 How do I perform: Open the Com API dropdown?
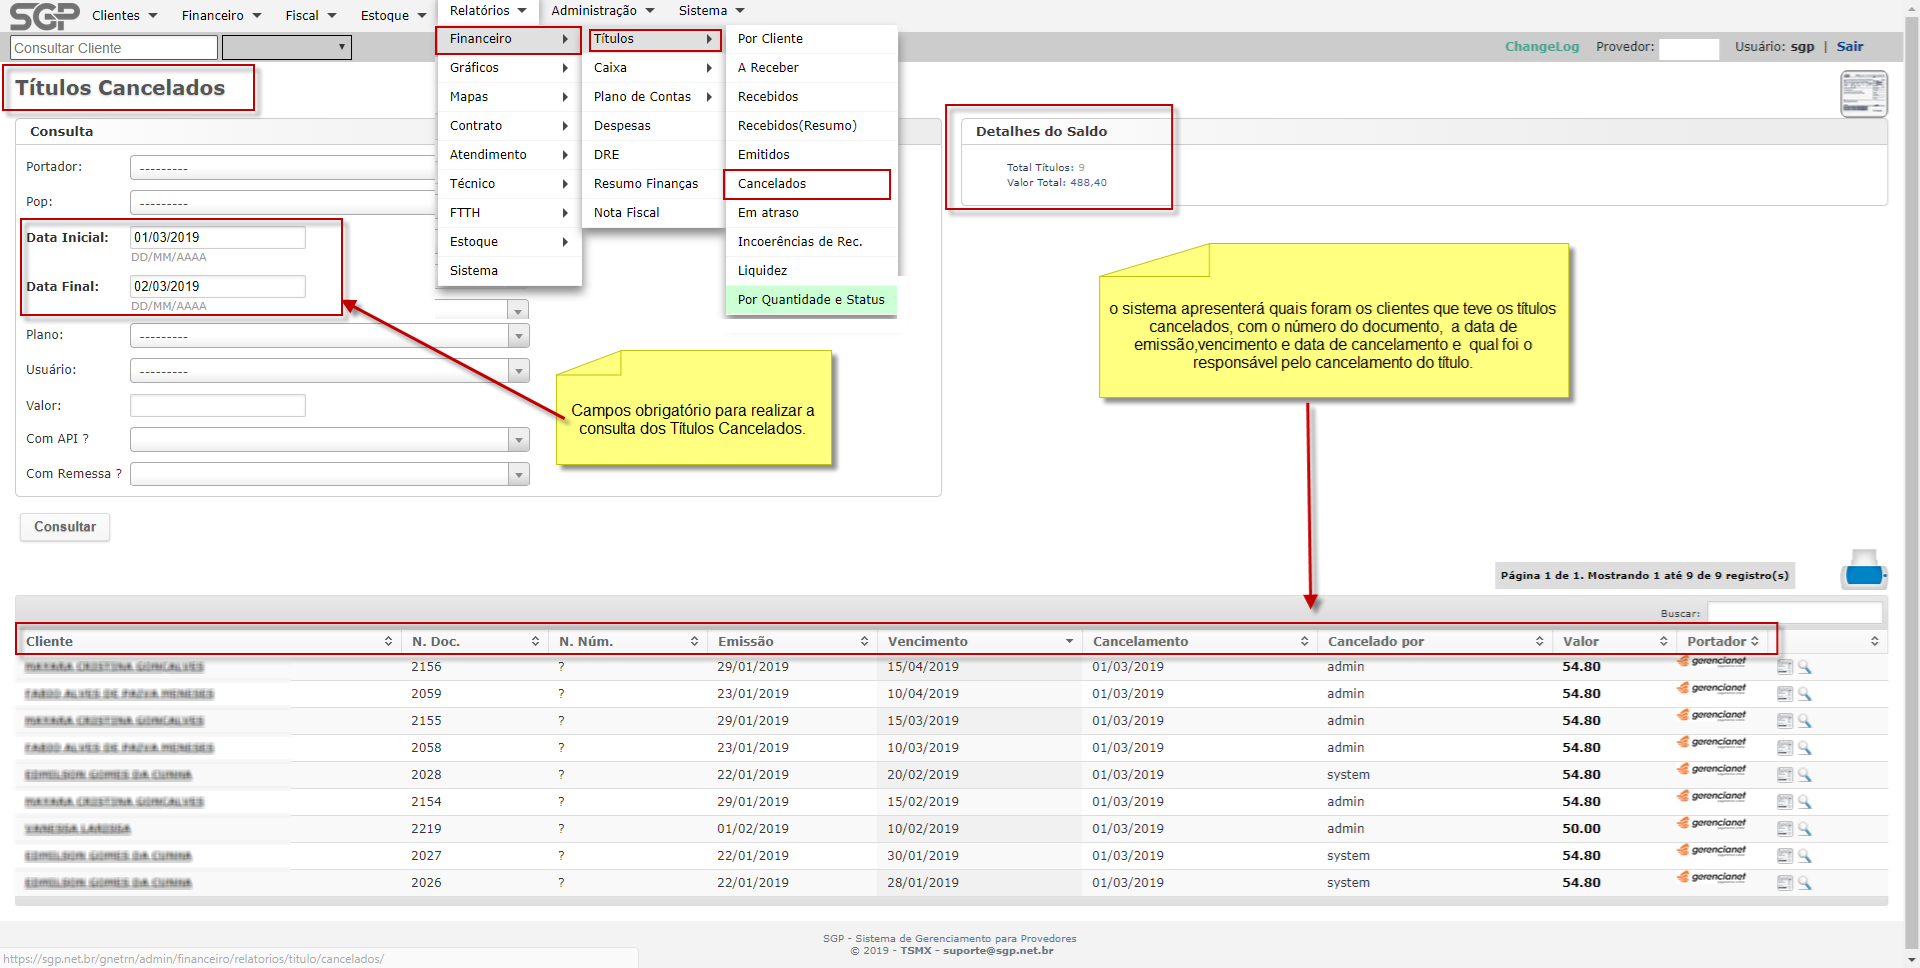tap(518, 440)
